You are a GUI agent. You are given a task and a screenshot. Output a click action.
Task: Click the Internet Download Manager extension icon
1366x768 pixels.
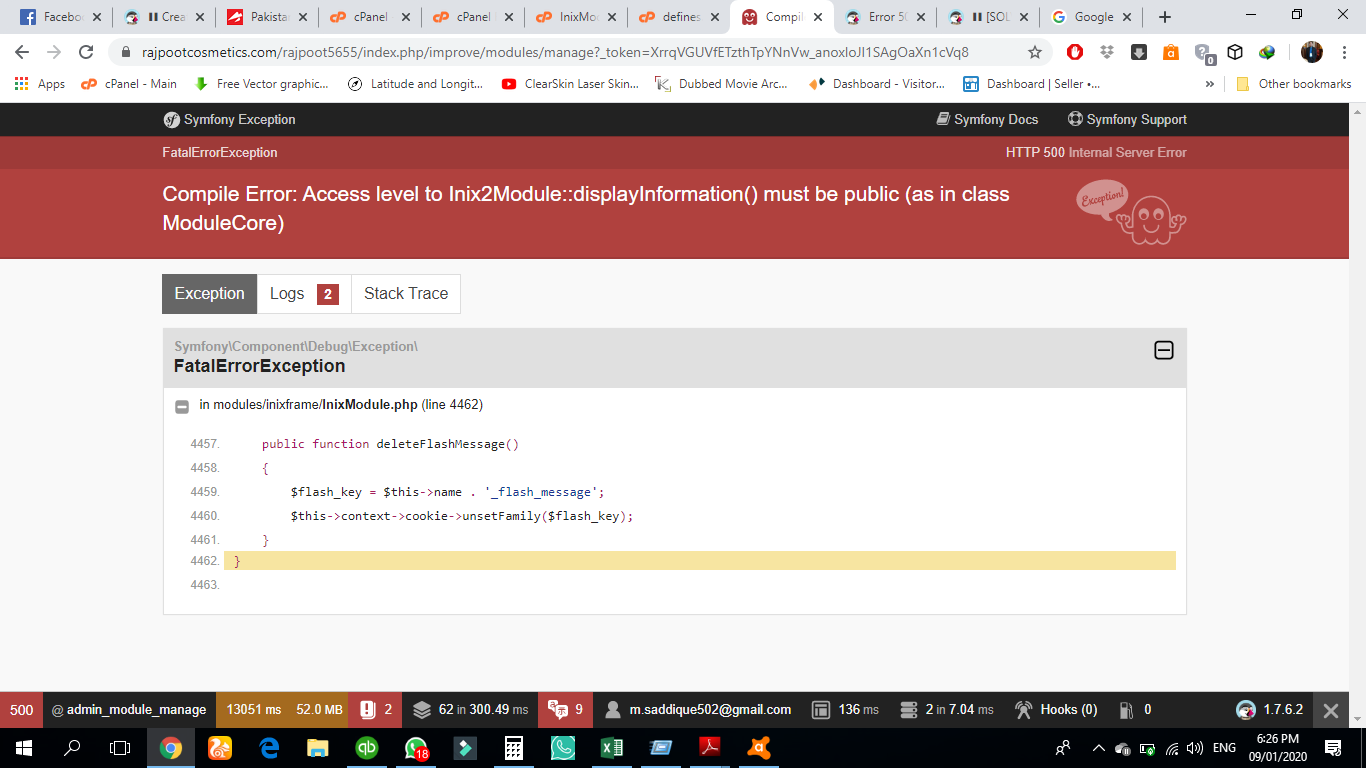[1267, 52]
